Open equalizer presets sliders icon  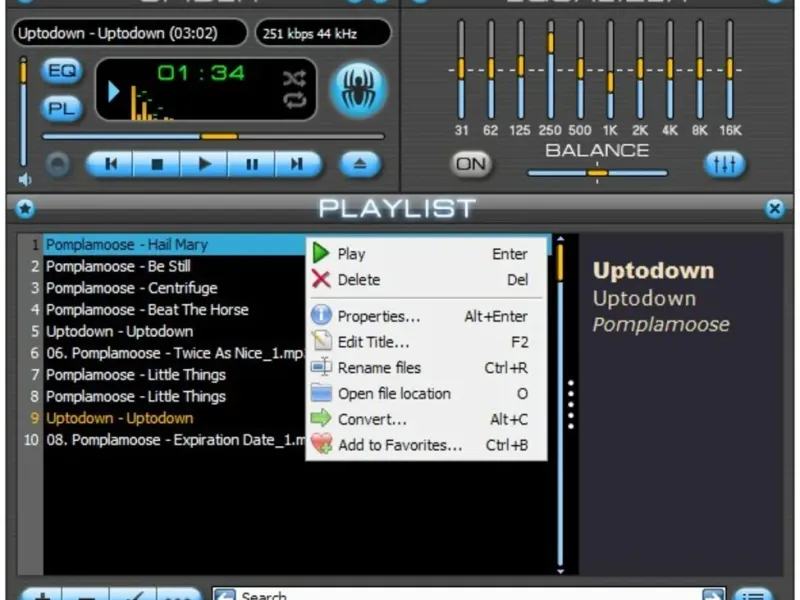724,164
